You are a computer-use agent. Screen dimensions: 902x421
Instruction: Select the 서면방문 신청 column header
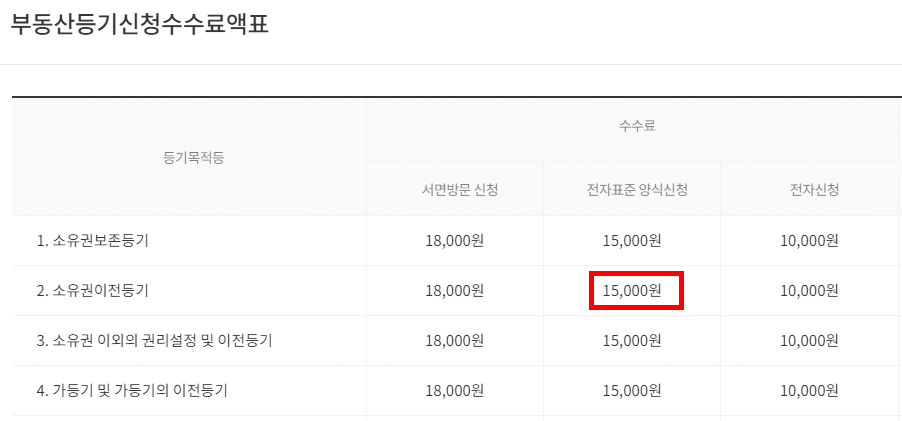(454, 189)
